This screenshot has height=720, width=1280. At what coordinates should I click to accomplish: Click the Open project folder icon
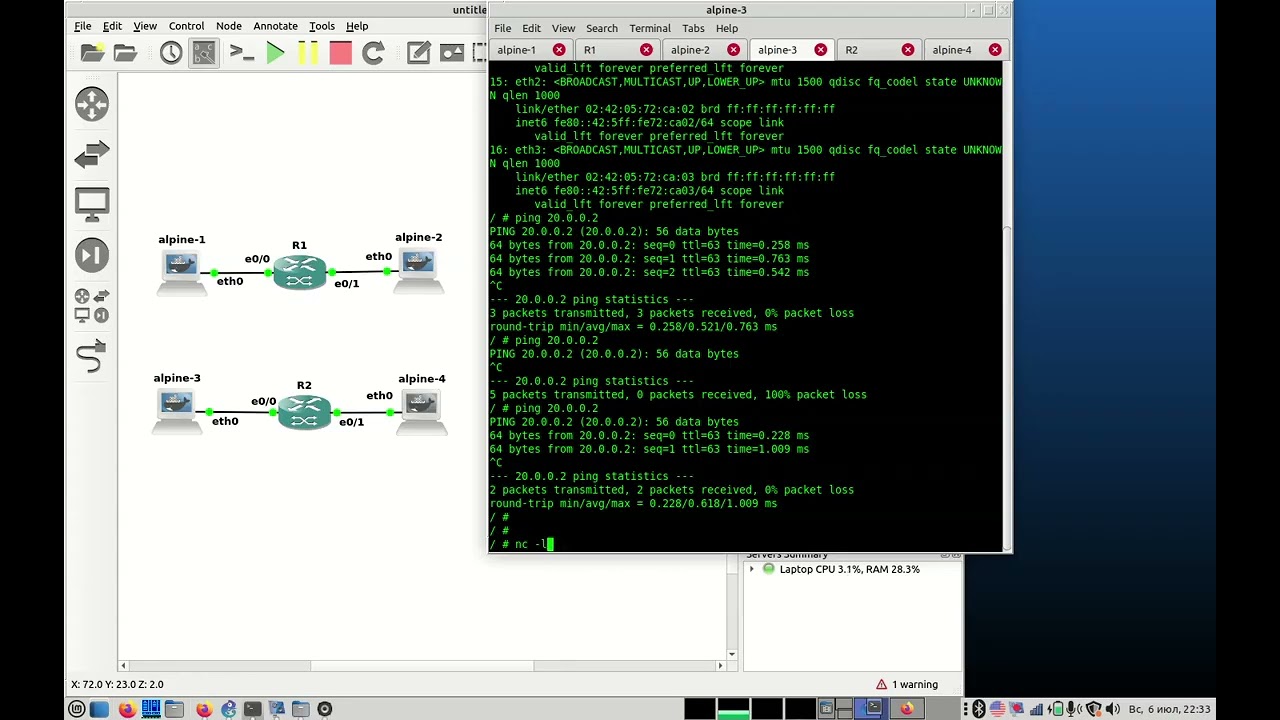pyautogui.click(x=125, y=53)
